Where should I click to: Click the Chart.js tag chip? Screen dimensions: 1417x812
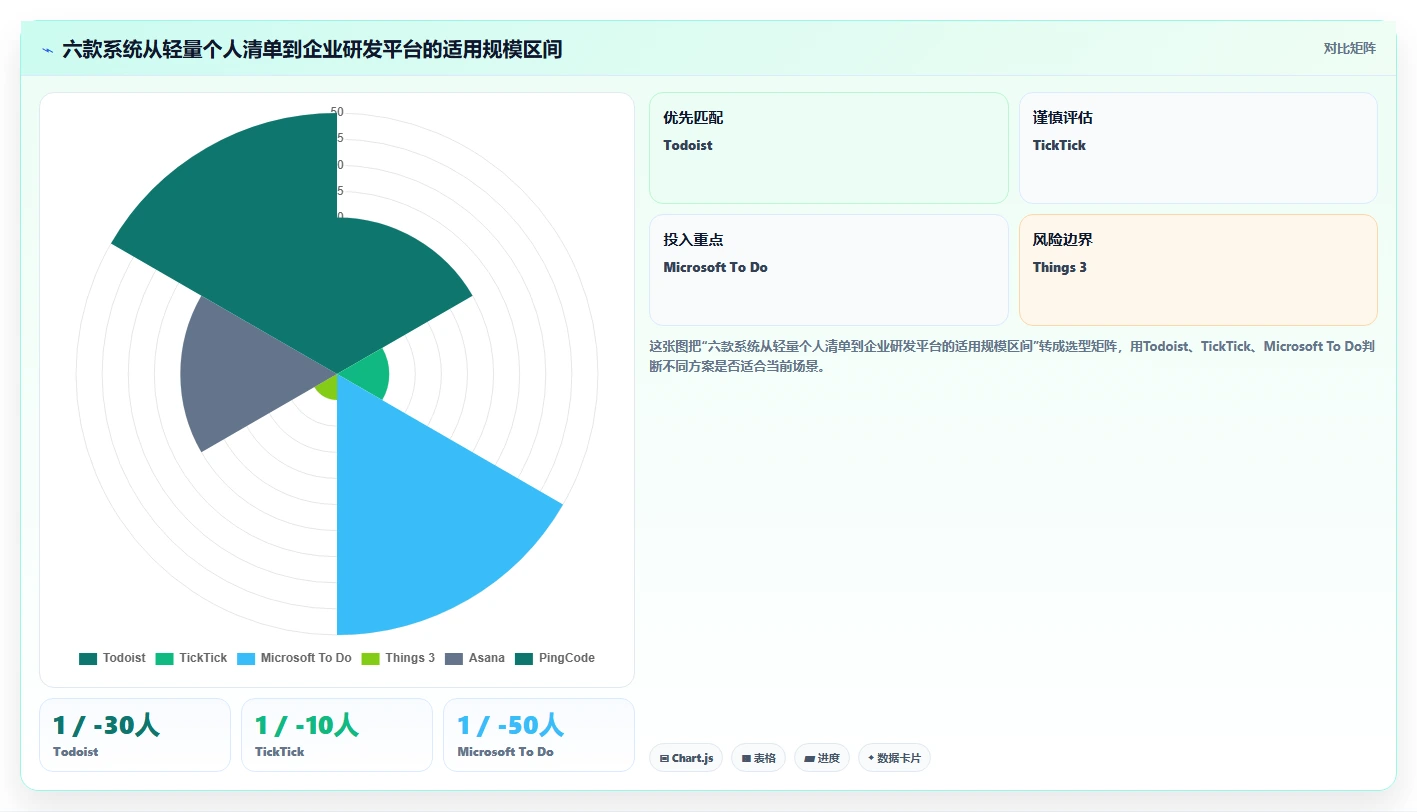[x=686, y=758]
